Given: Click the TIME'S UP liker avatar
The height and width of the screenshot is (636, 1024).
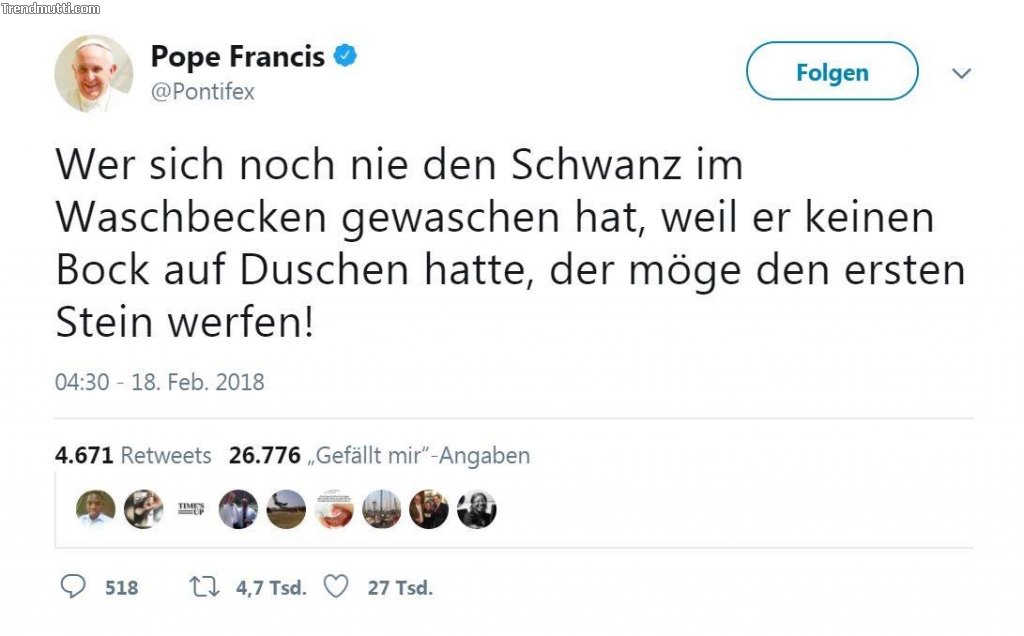Looking at the screenshot, I should coord(191,509).
